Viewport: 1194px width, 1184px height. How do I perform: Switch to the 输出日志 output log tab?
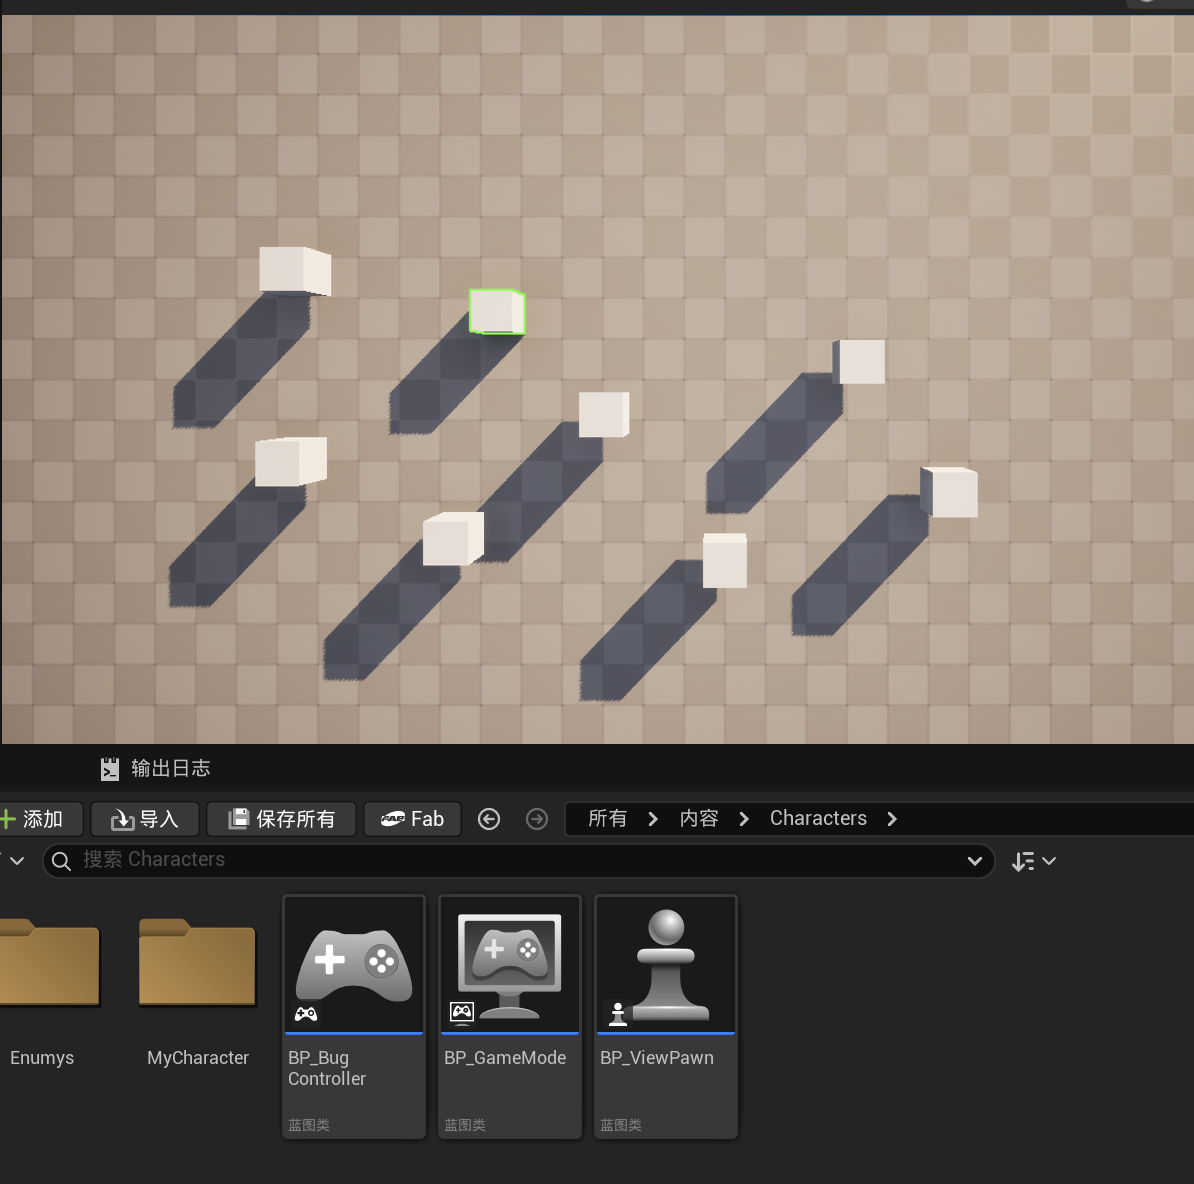[x=156, y=768]
